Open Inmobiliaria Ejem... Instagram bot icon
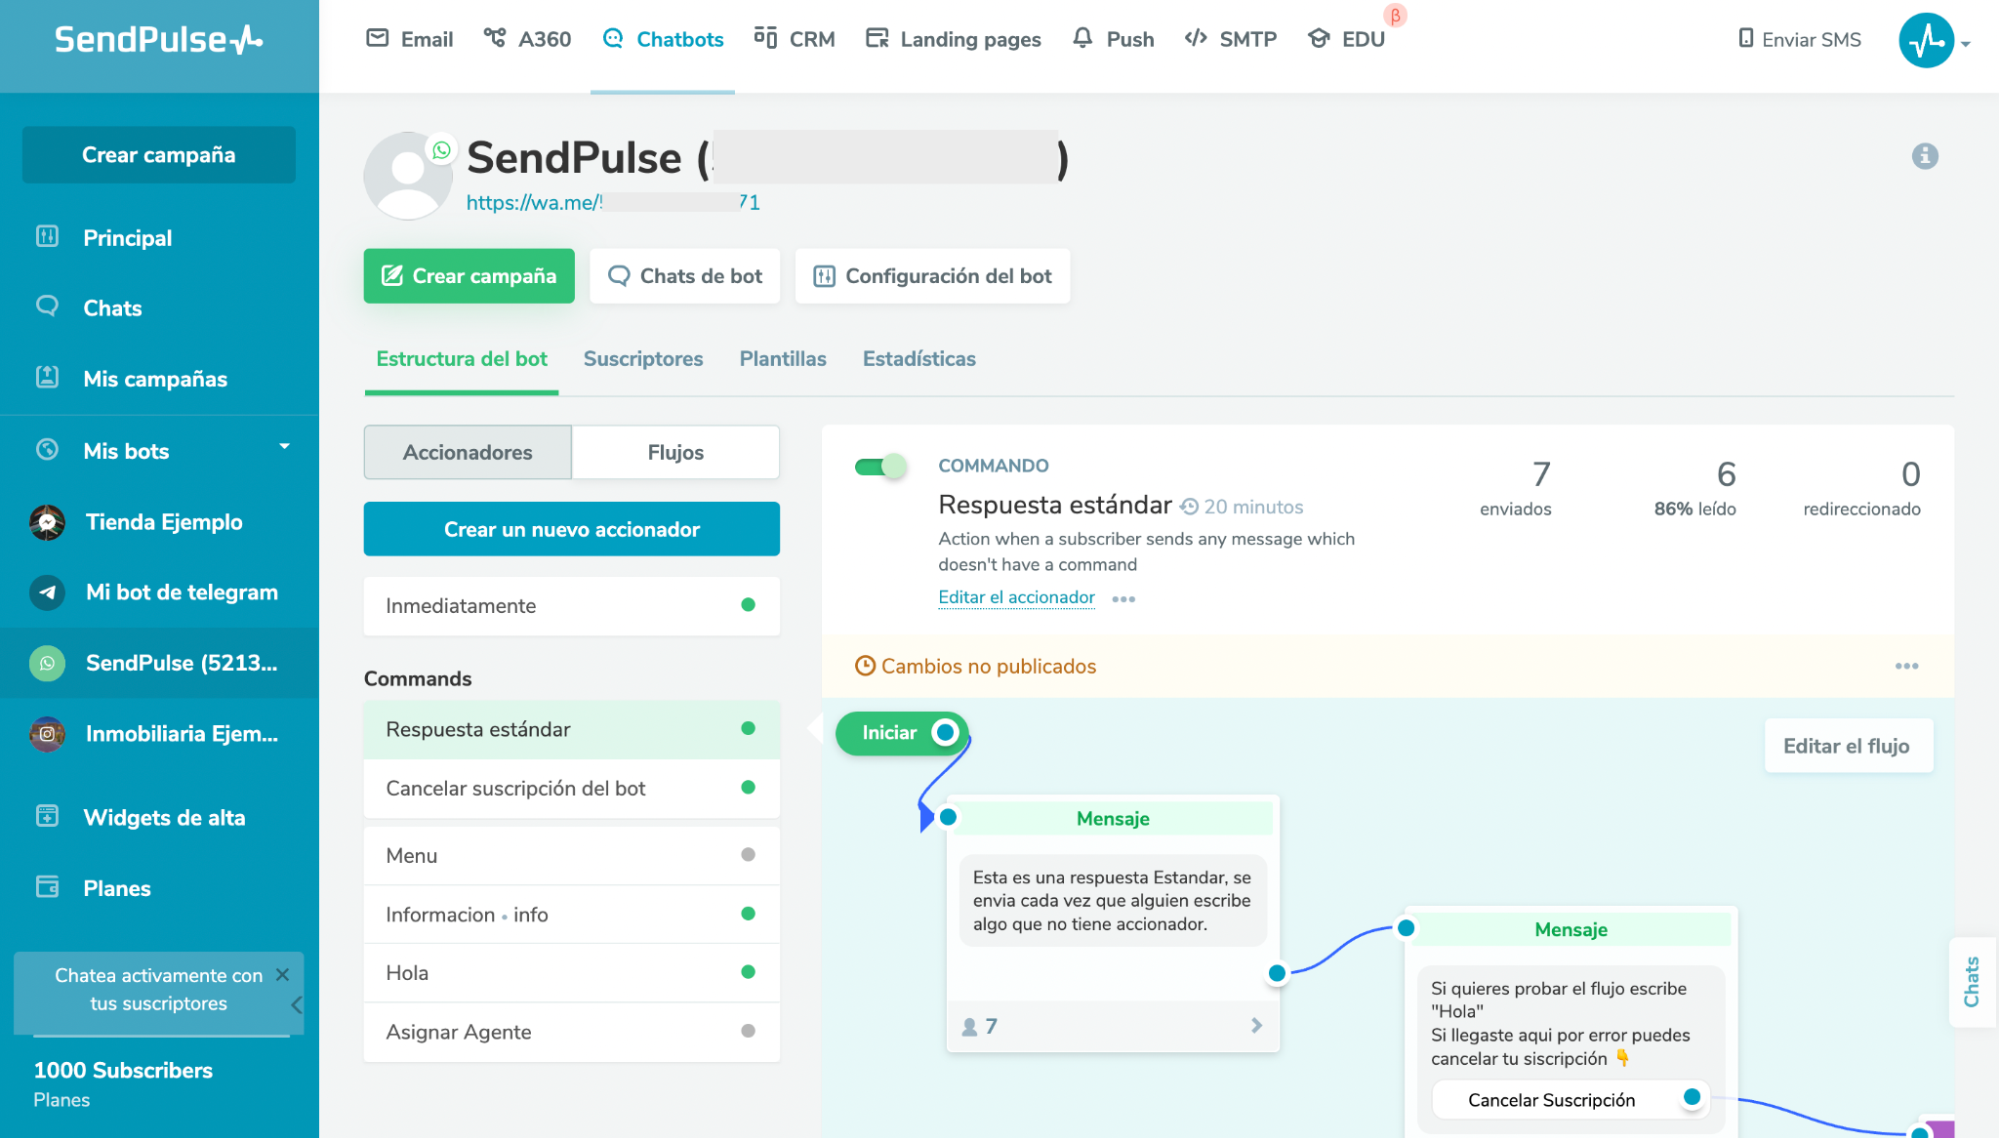 click(47, 734)
